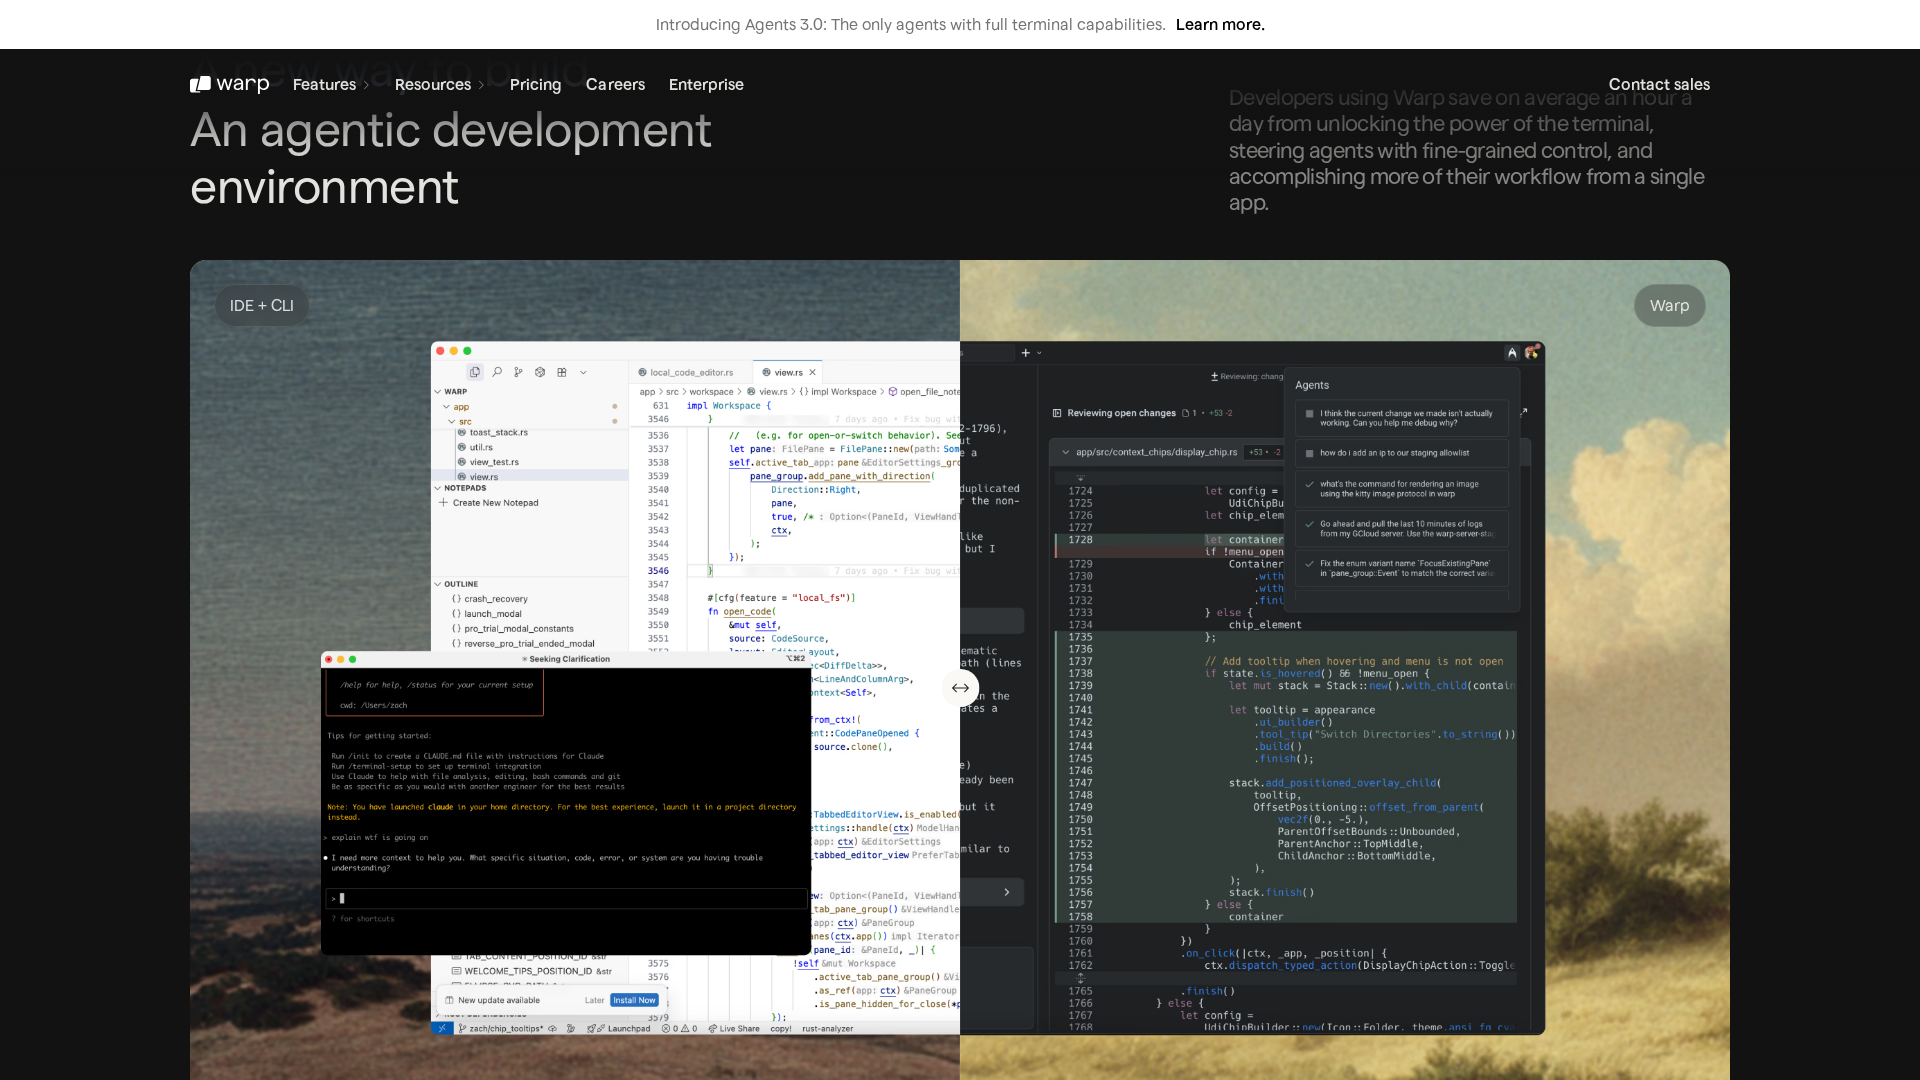
Task: Open the Pricing nav item
Action: [x=535, y=84]
